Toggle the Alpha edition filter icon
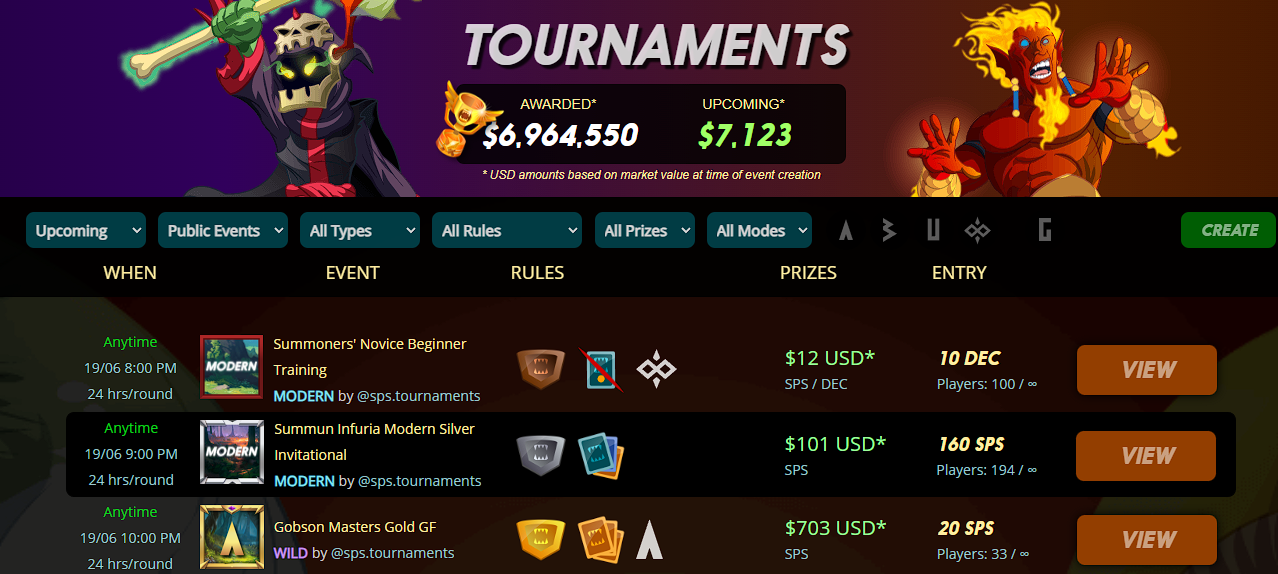Viewport: 1278px width, 574px height. [x=846, y=231]
